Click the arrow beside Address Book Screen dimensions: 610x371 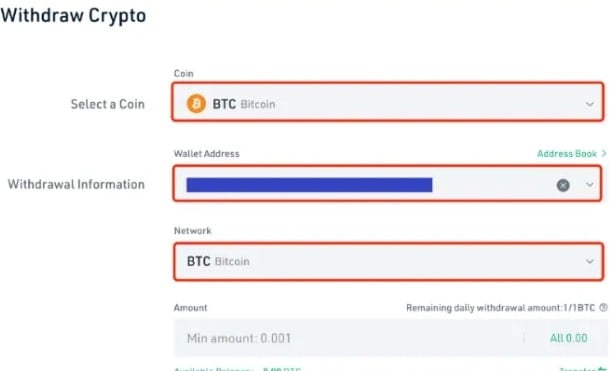click(604, 153)
